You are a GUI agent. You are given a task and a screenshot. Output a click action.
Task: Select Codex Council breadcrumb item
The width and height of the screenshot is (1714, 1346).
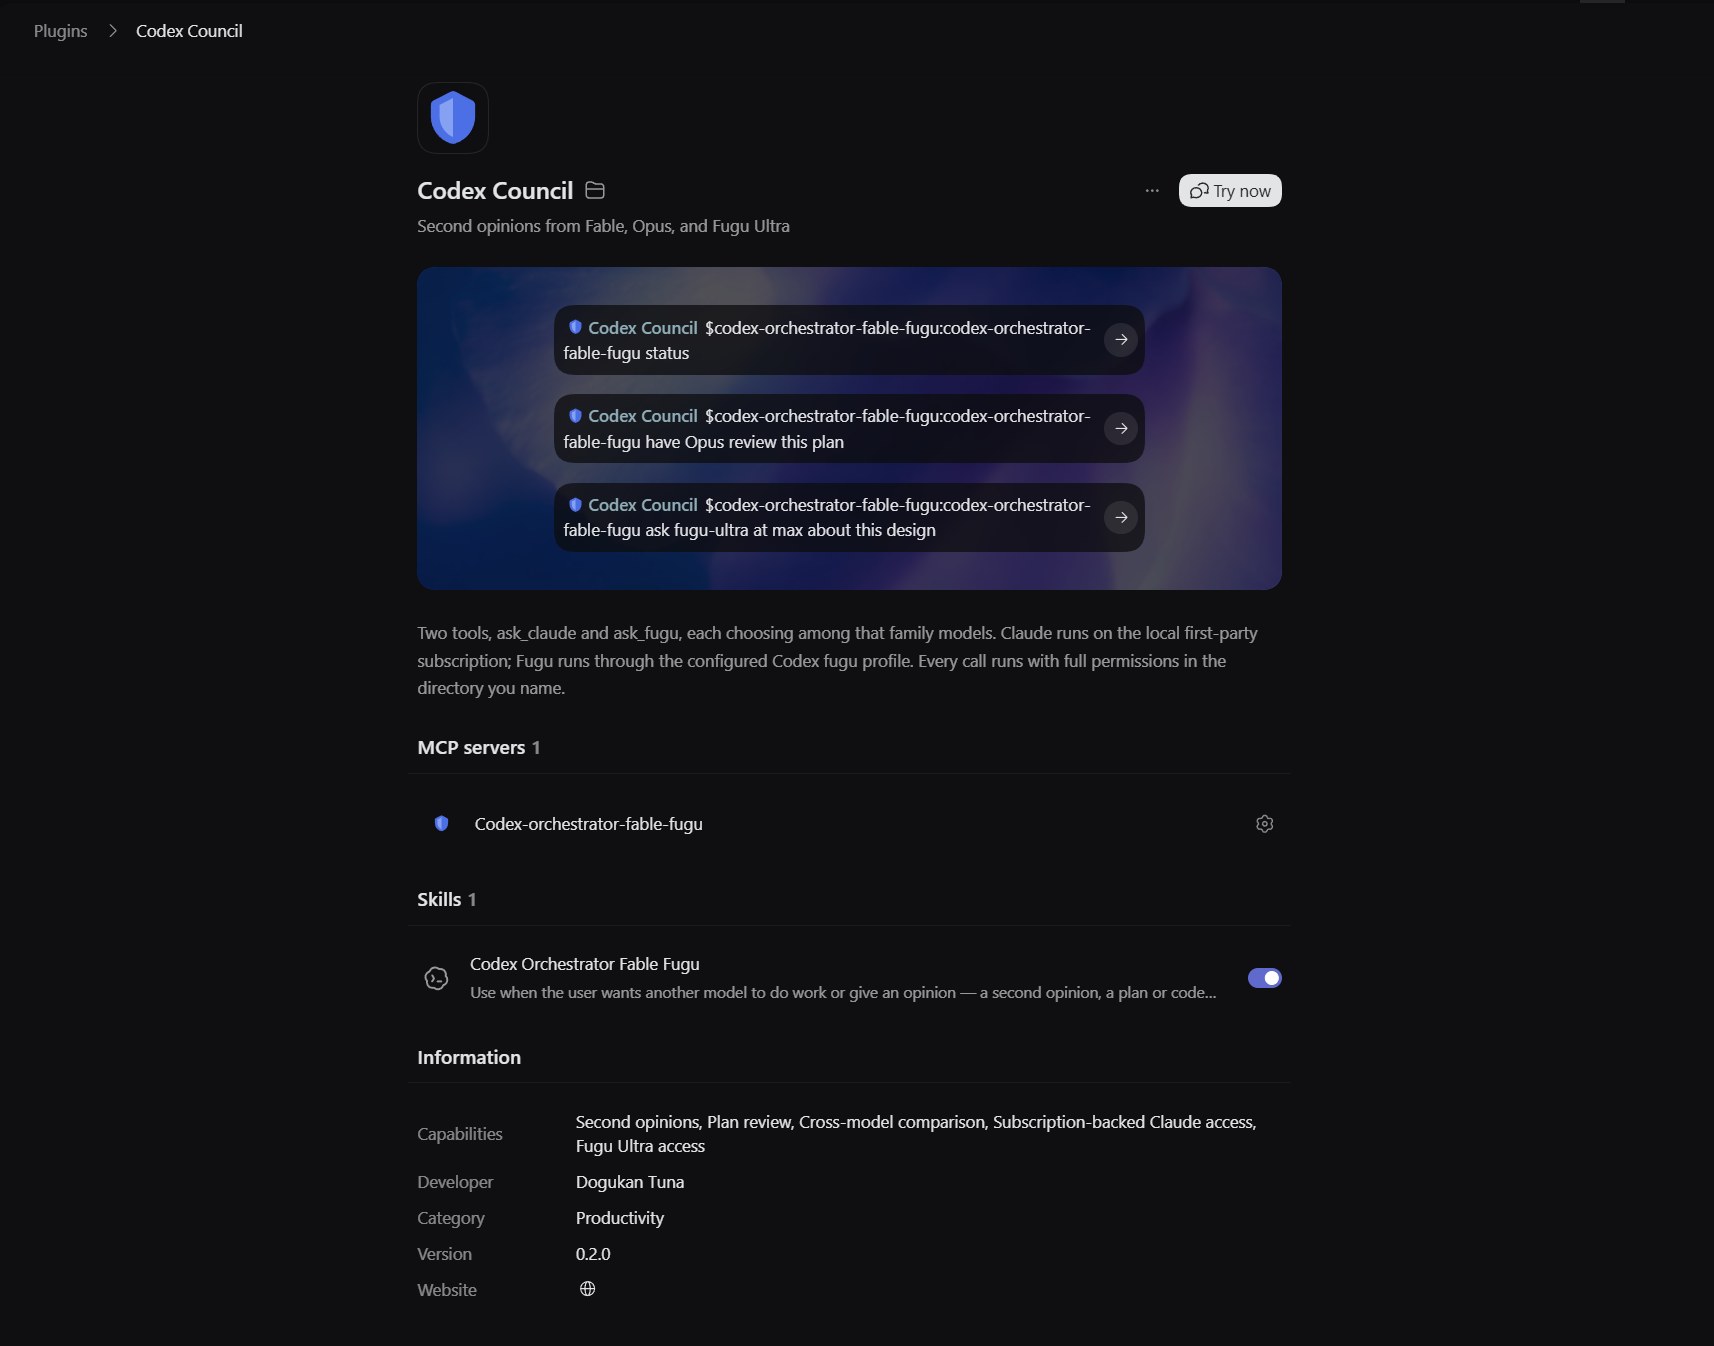tap(189, 31)
